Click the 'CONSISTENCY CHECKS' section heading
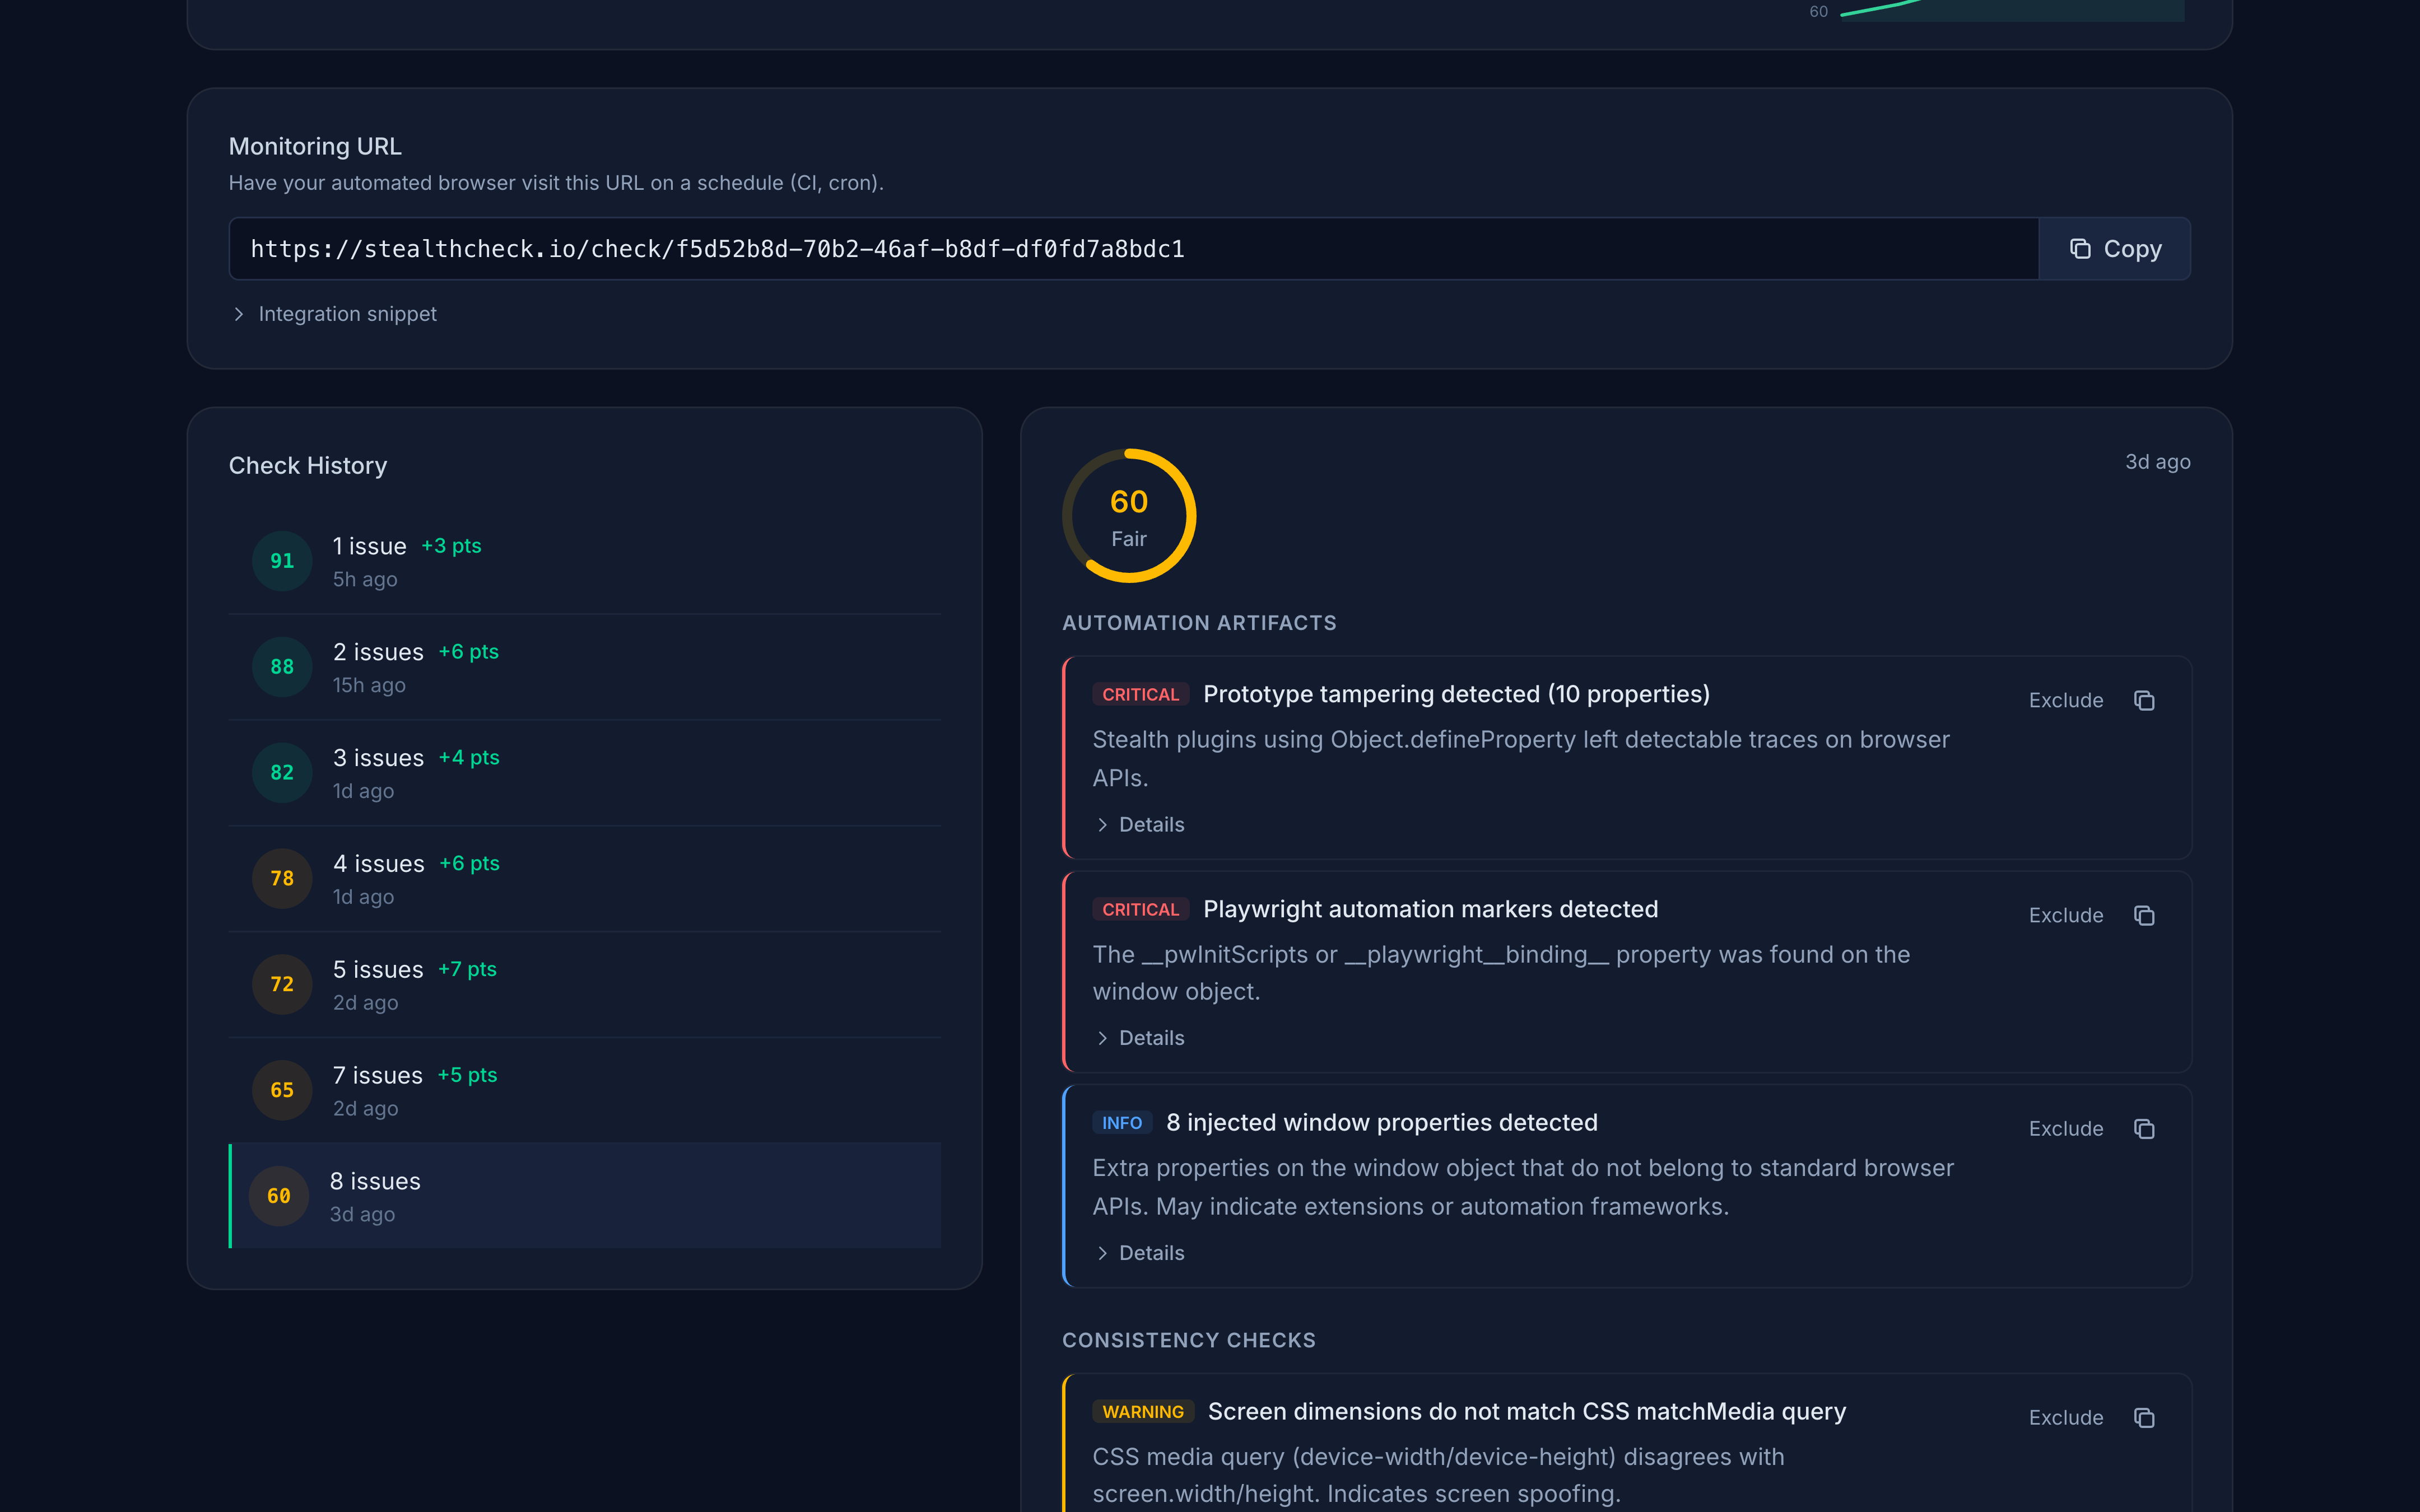Viewport: 2420px width, 1512px height. pyautogui.click(x=1189, y=1340)
